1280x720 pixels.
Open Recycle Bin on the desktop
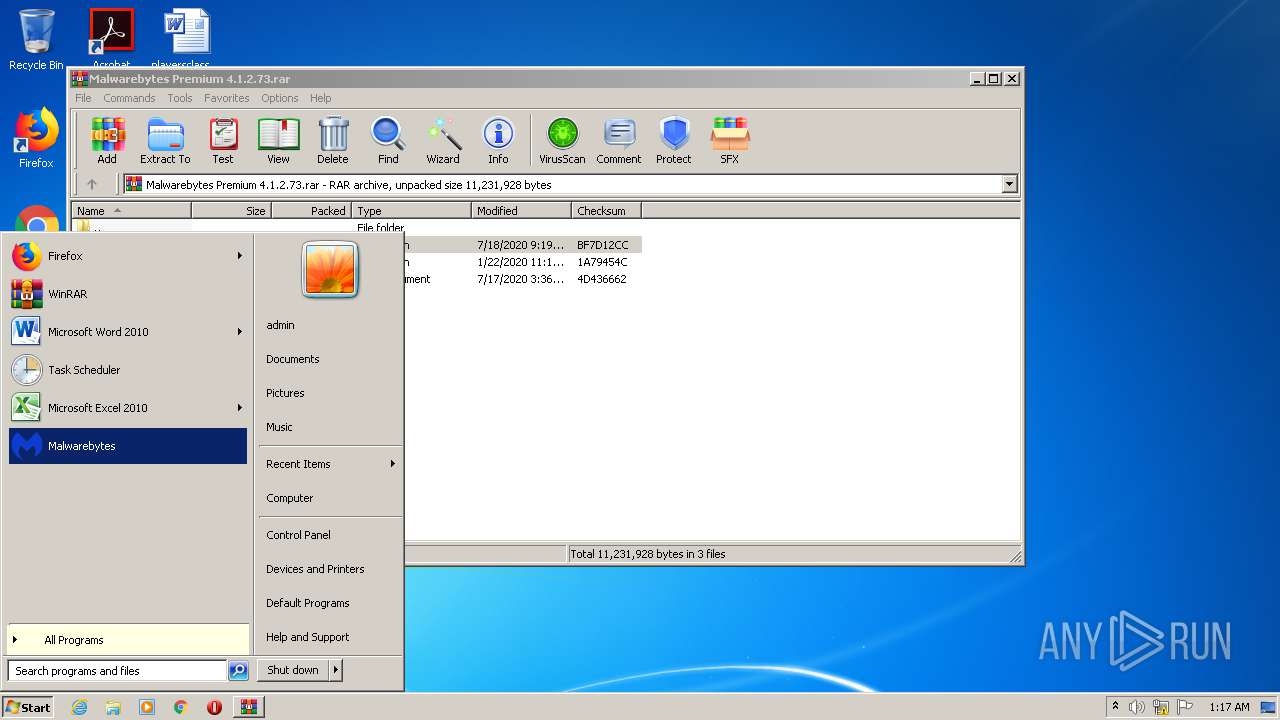tap(36, 40)
